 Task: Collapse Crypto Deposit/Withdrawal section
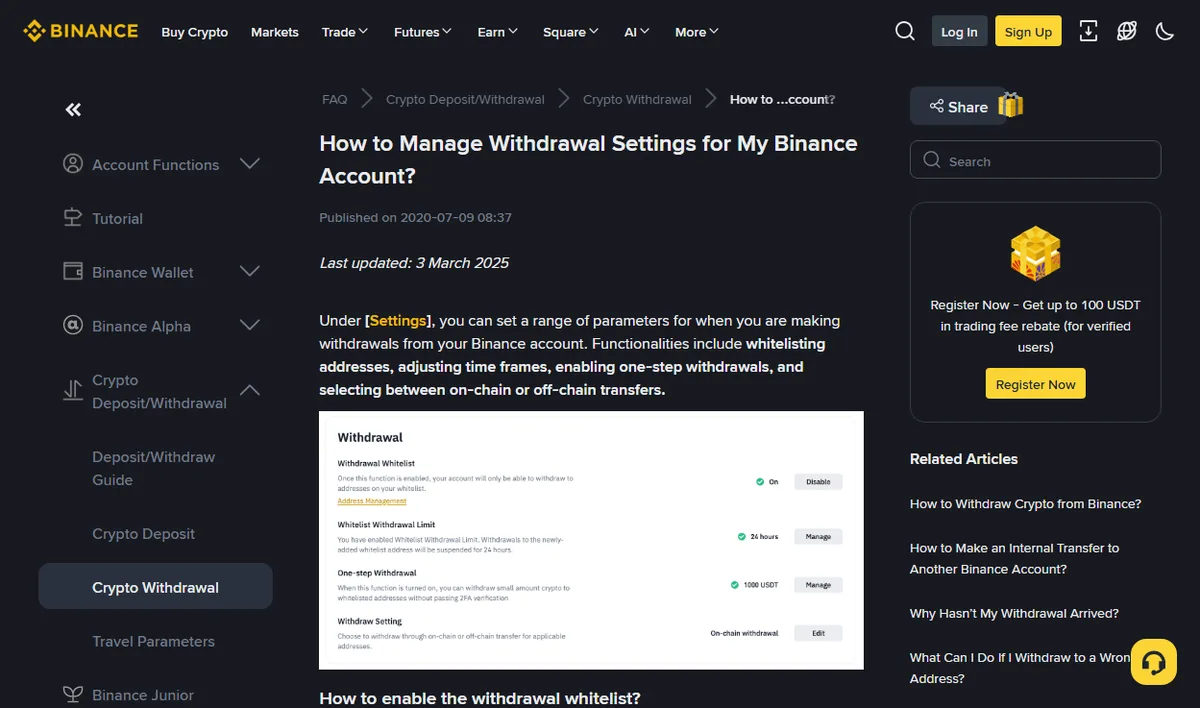250,391
